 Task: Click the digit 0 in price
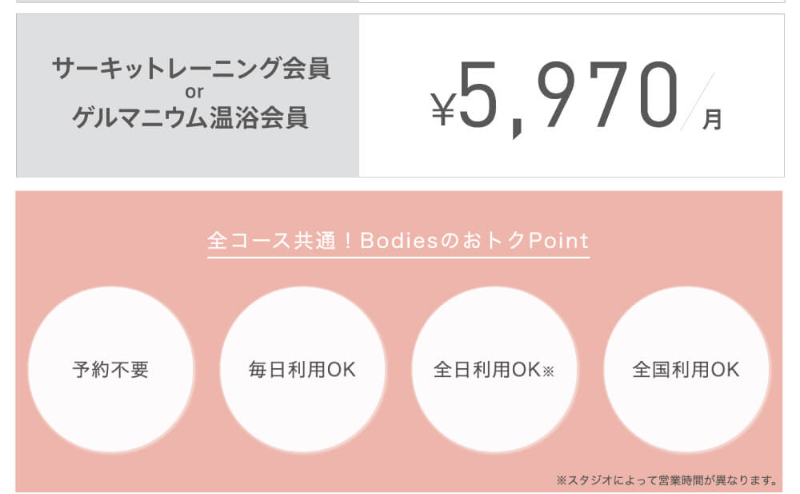point(659,94)
